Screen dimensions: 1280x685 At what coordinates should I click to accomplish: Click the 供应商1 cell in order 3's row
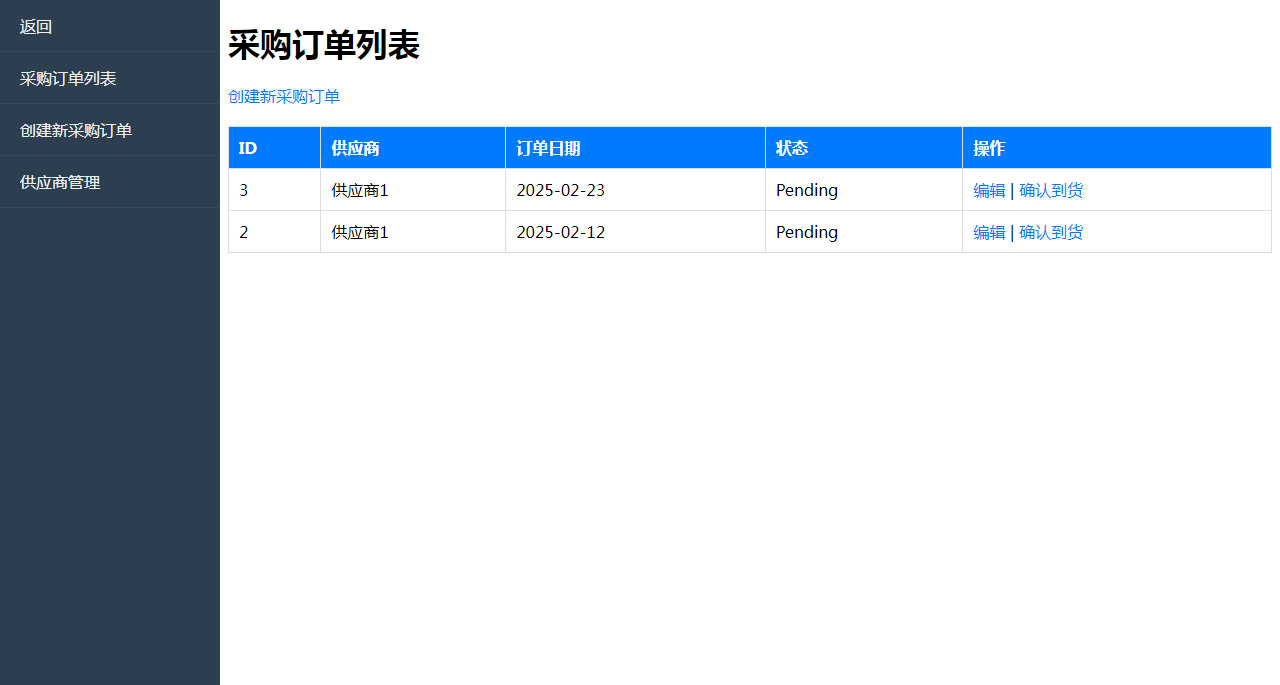(359, 190)
